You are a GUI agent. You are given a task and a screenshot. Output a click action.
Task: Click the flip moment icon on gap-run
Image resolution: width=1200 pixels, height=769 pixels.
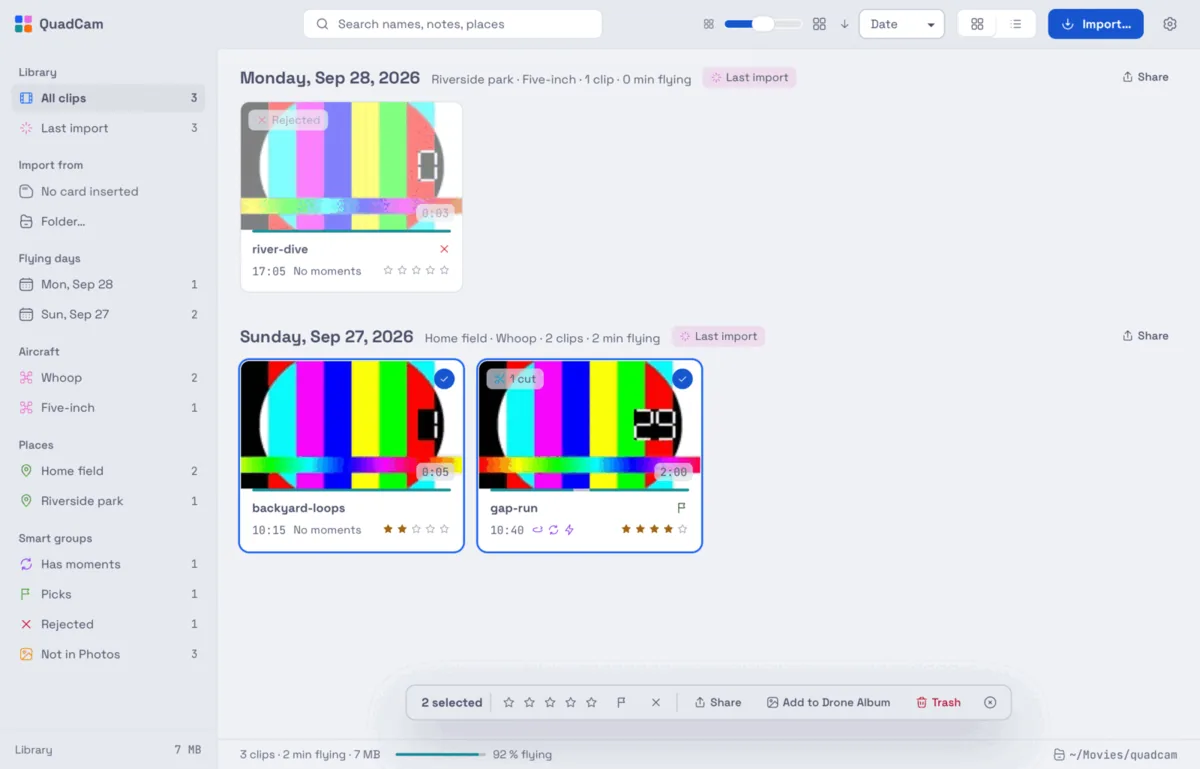click(x=537, y=530)
